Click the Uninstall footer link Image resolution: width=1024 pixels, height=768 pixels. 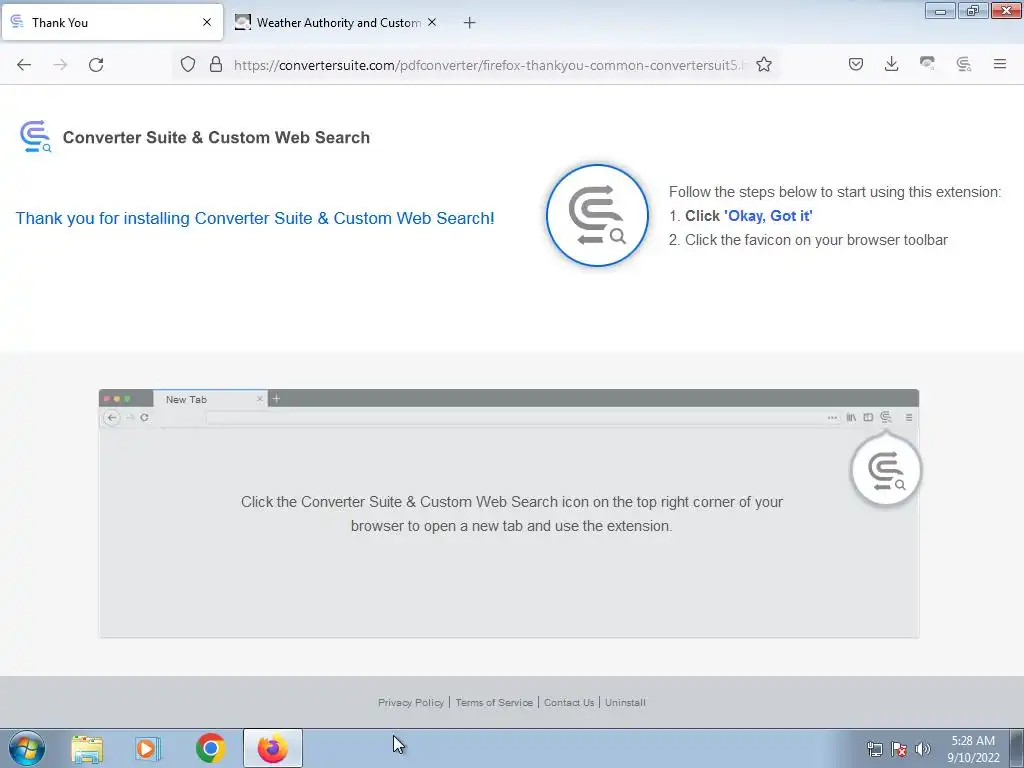625,703
